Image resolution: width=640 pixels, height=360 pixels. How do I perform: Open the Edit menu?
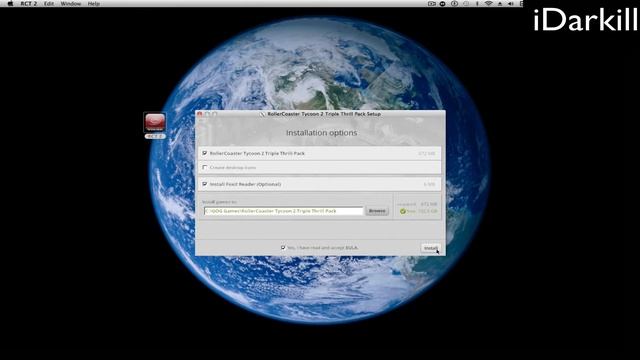[x=49, y=4]
